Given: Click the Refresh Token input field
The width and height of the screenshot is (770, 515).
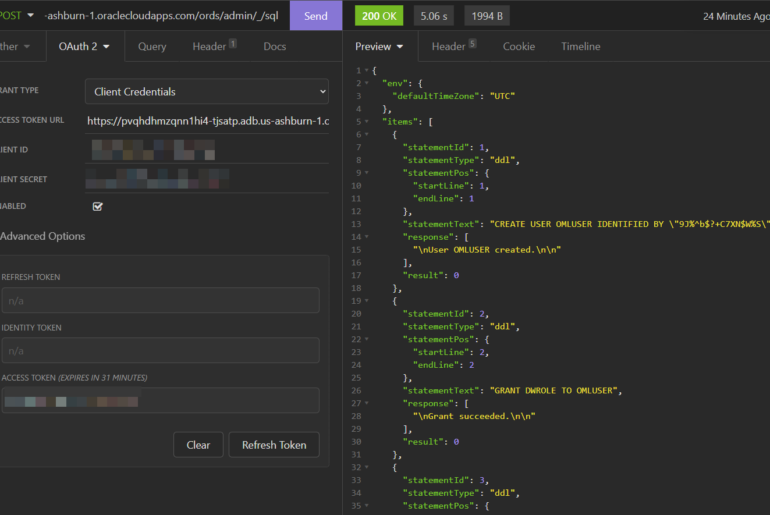Looking at the screenshot, I should click(161, 300).
